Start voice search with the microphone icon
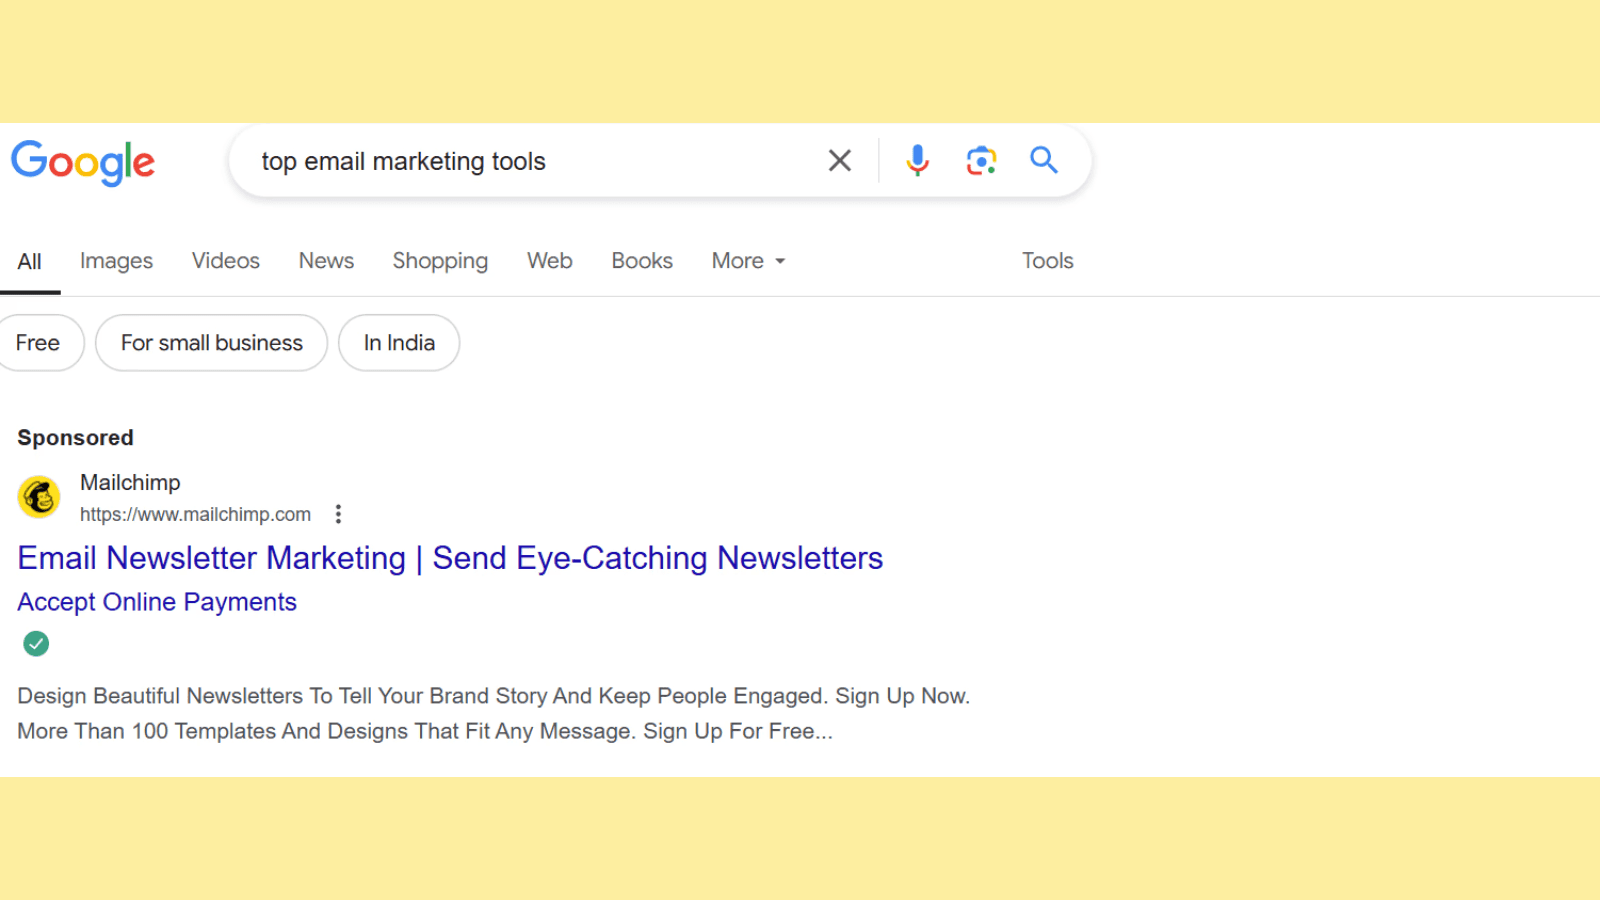This screenshot has height=900, width=1600. (x=917, y=160)
